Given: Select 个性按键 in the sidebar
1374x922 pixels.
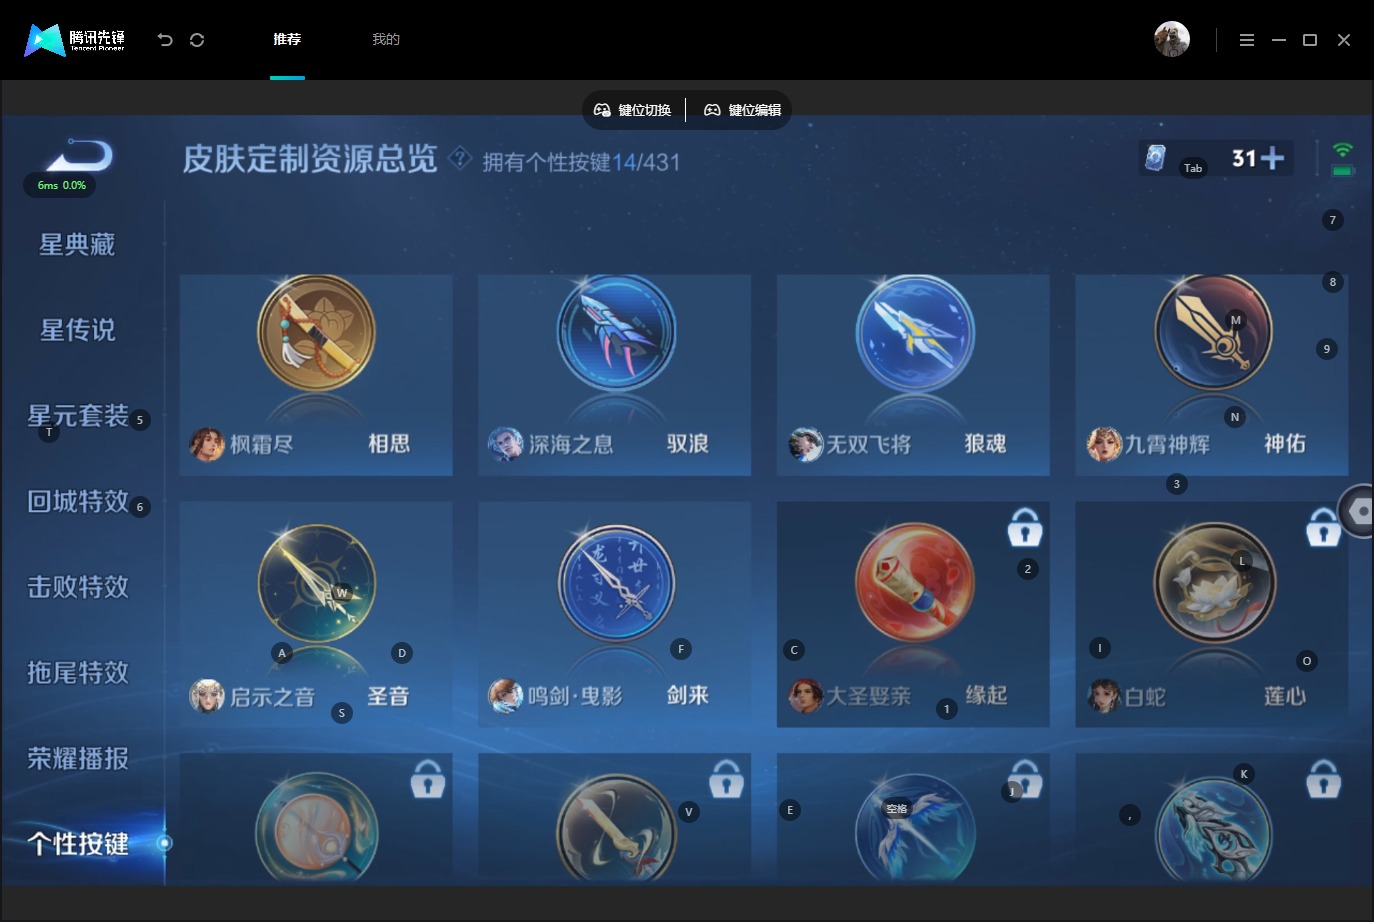Looking at the screenshot, I should 78,844.
